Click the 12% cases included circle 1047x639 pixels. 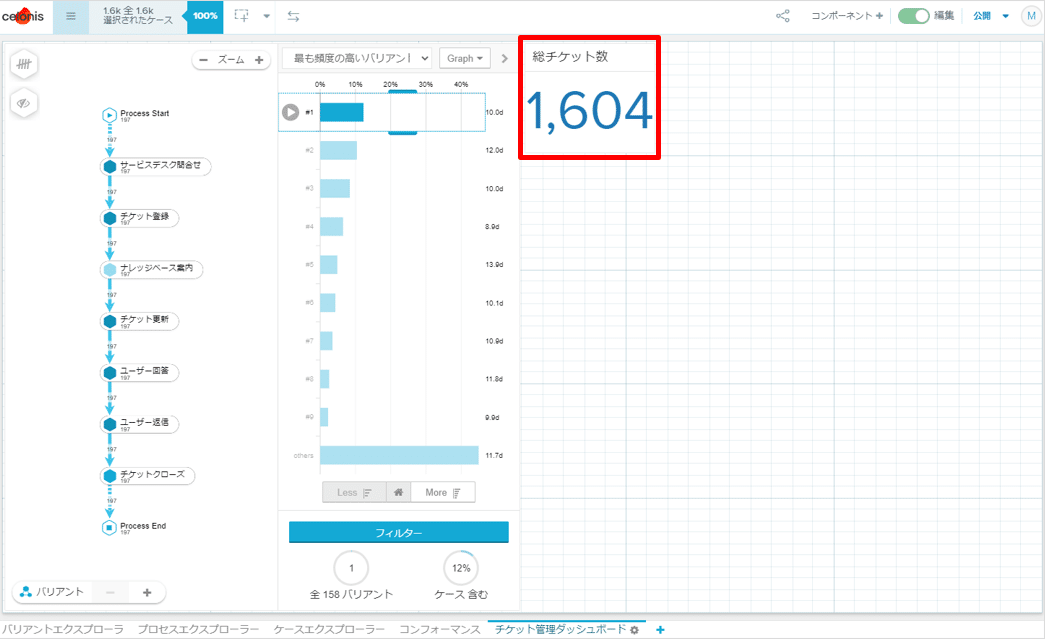(x=461, y=568)
